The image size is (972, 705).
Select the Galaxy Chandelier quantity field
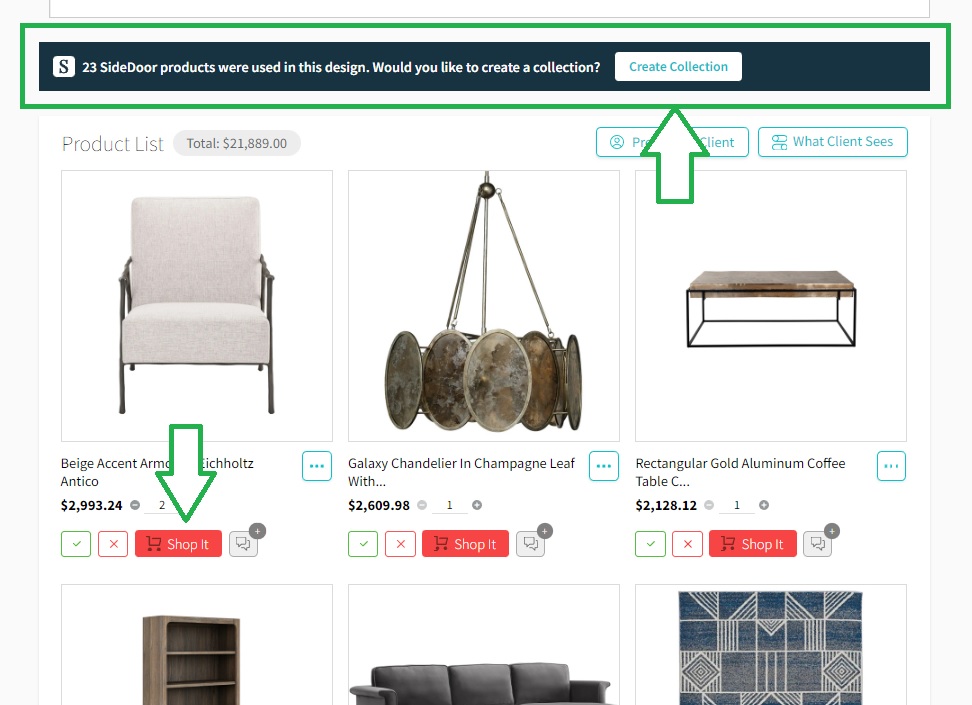click(x=450, y=505)
